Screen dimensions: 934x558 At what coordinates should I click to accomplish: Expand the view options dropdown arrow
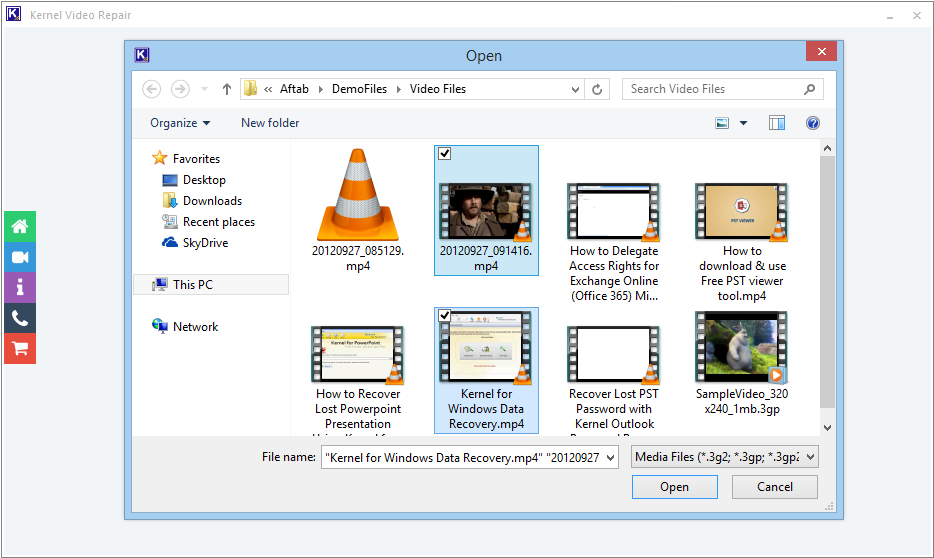coord(743,123)
